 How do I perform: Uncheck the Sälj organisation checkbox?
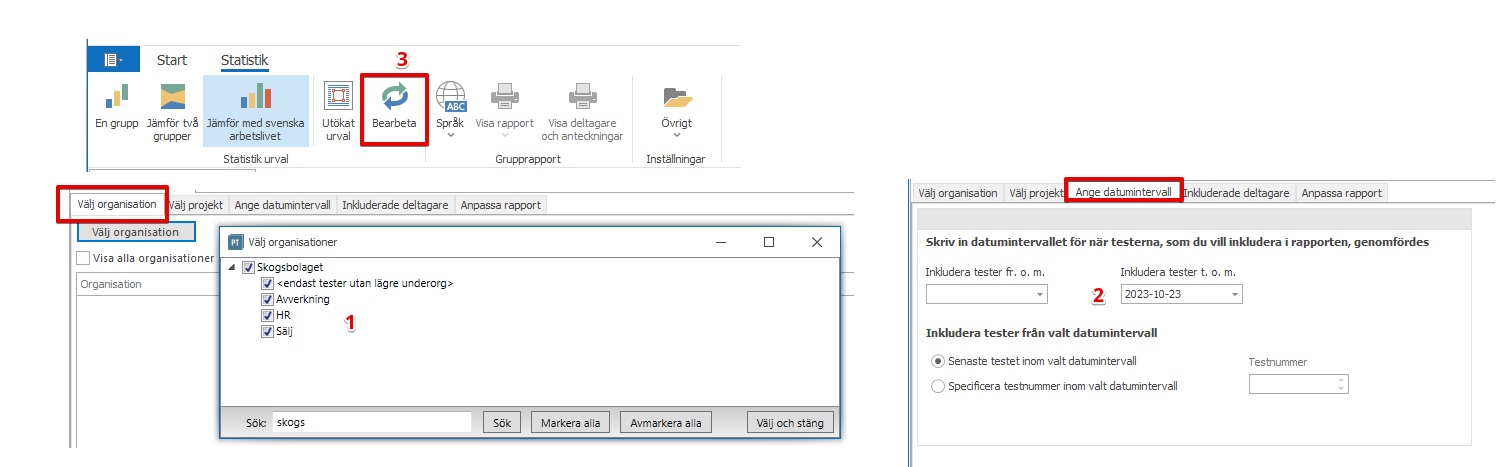[x=267, y=331]
